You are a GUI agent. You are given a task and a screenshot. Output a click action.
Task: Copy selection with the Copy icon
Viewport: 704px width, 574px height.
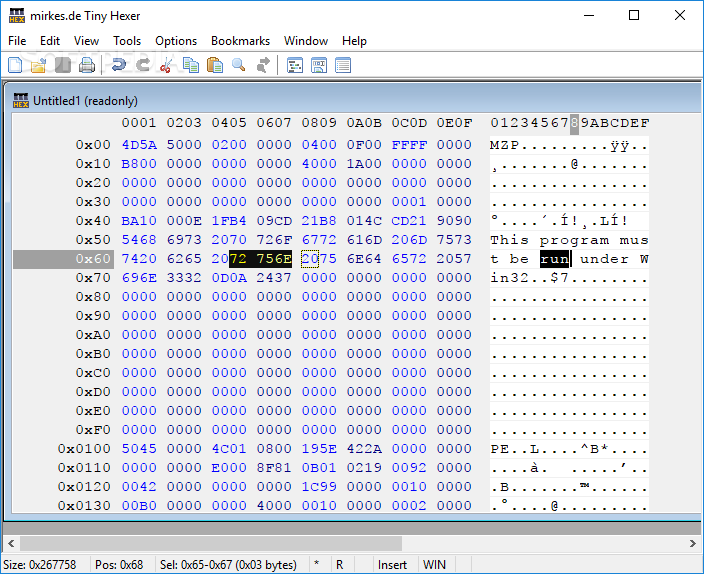click(x=191, y=66)
